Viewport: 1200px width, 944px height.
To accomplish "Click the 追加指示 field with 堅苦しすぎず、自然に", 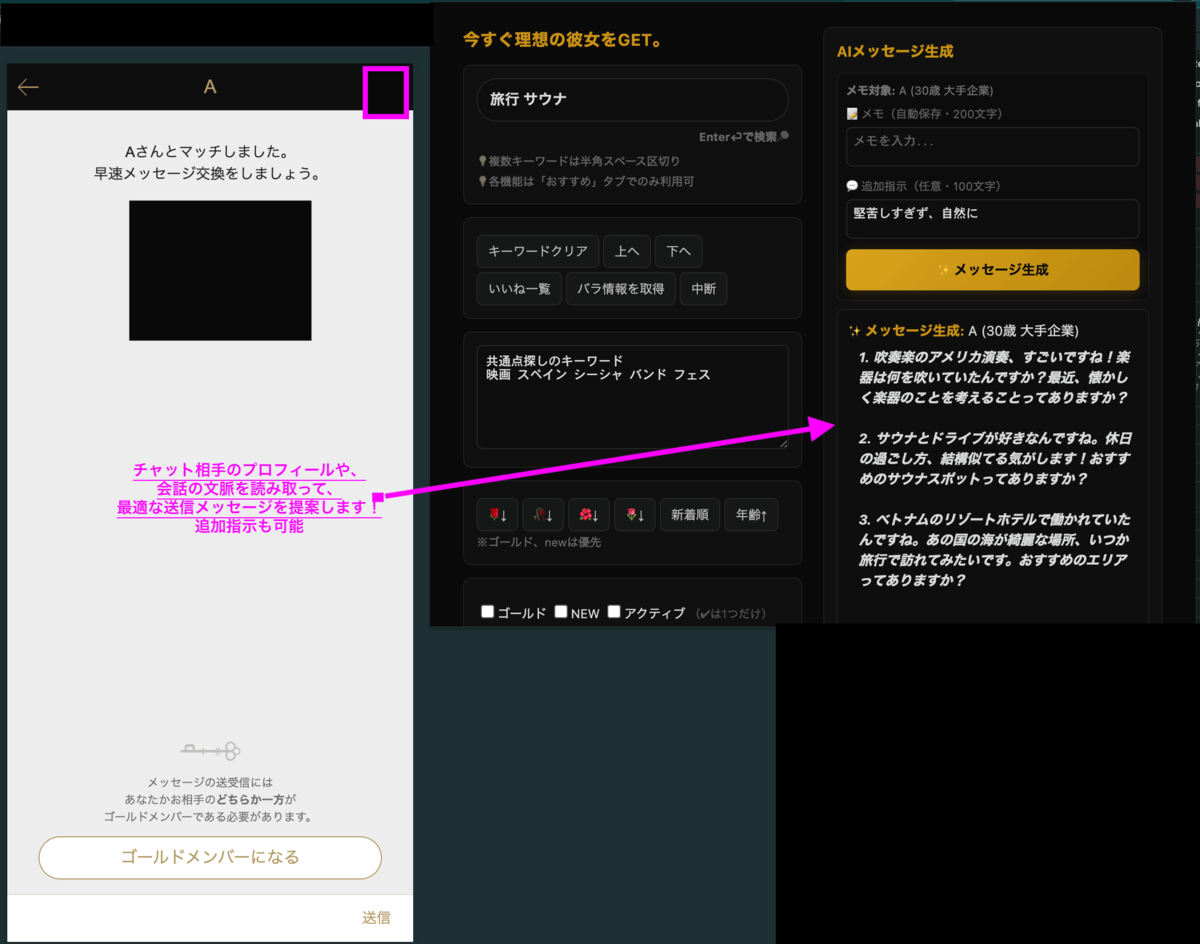I will tap(992, 218).
